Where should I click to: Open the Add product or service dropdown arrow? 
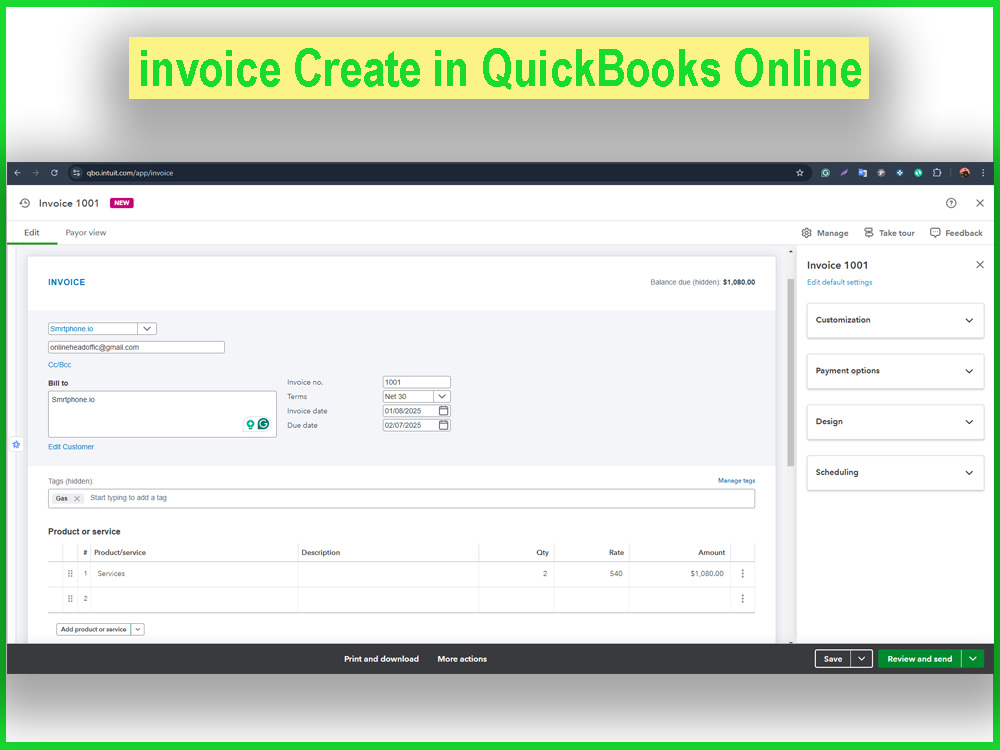[138, 629]
